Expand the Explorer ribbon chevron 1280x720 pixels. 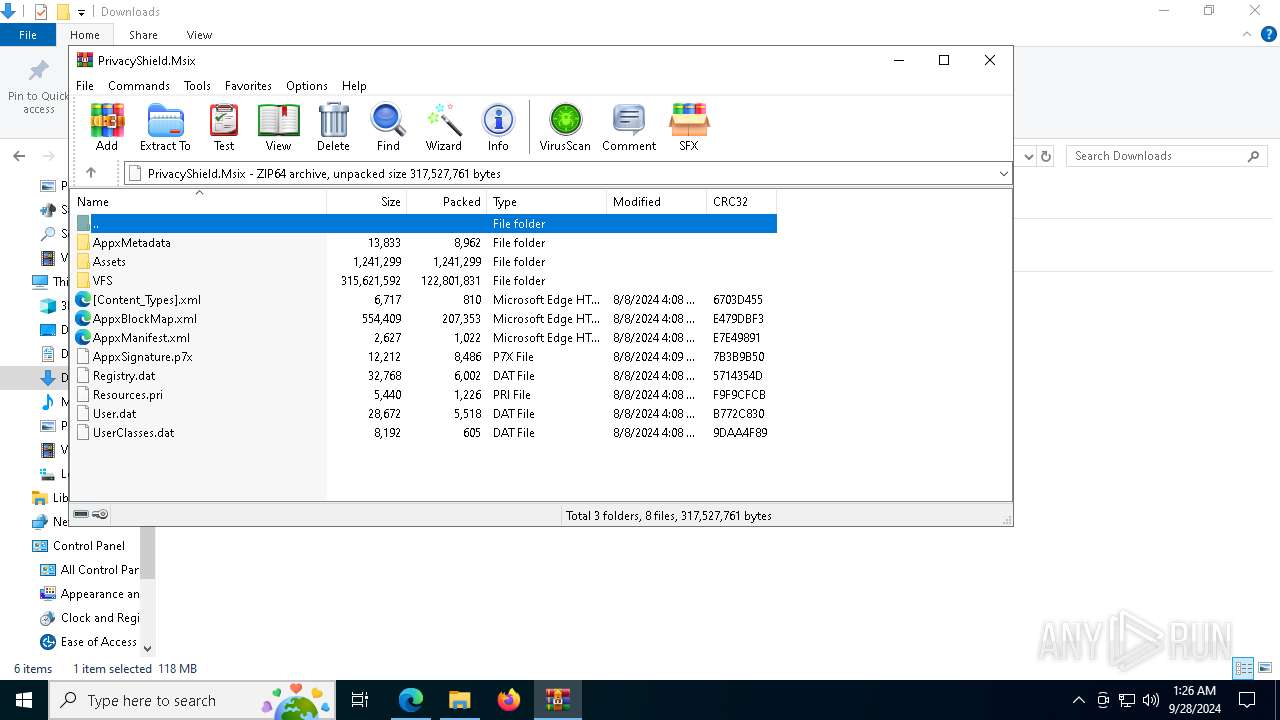pos(1246,34)
